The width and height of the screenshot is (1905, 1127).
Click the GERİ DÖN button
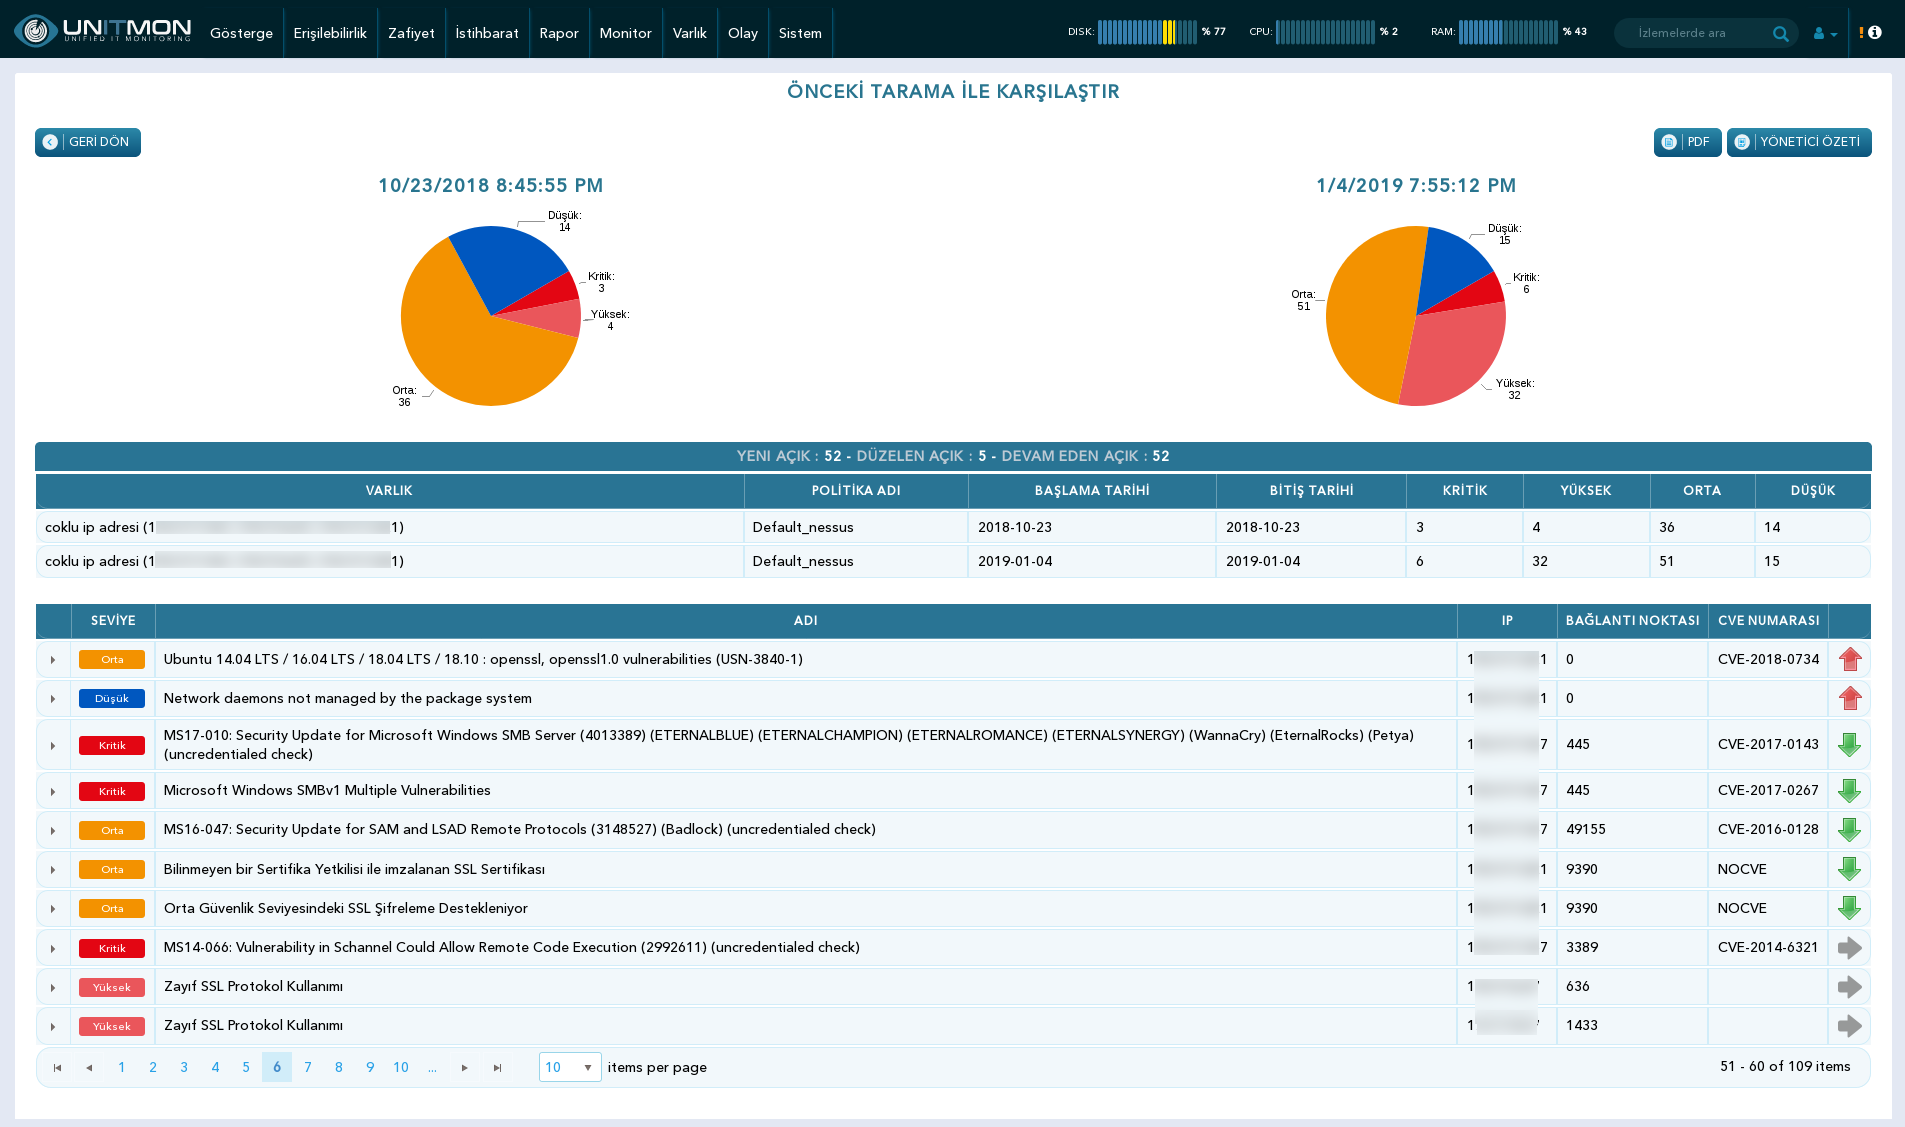point(88,142)
